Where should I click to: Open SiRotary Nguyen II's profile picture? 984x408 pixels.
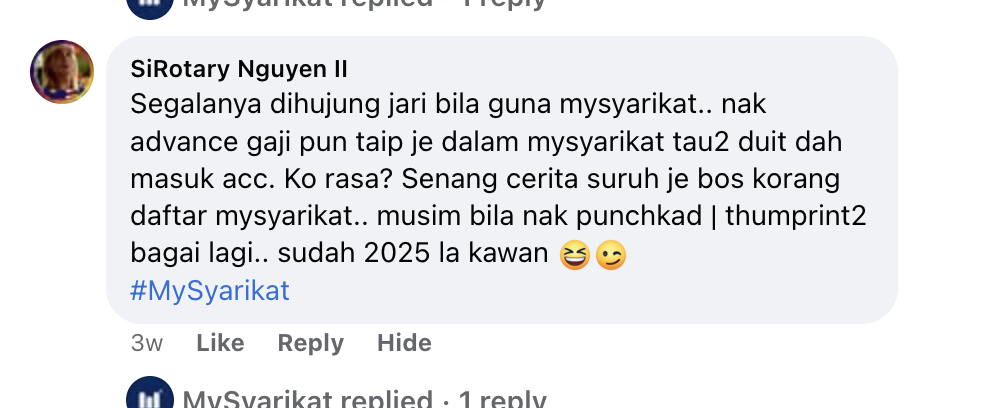click(62, 72)
